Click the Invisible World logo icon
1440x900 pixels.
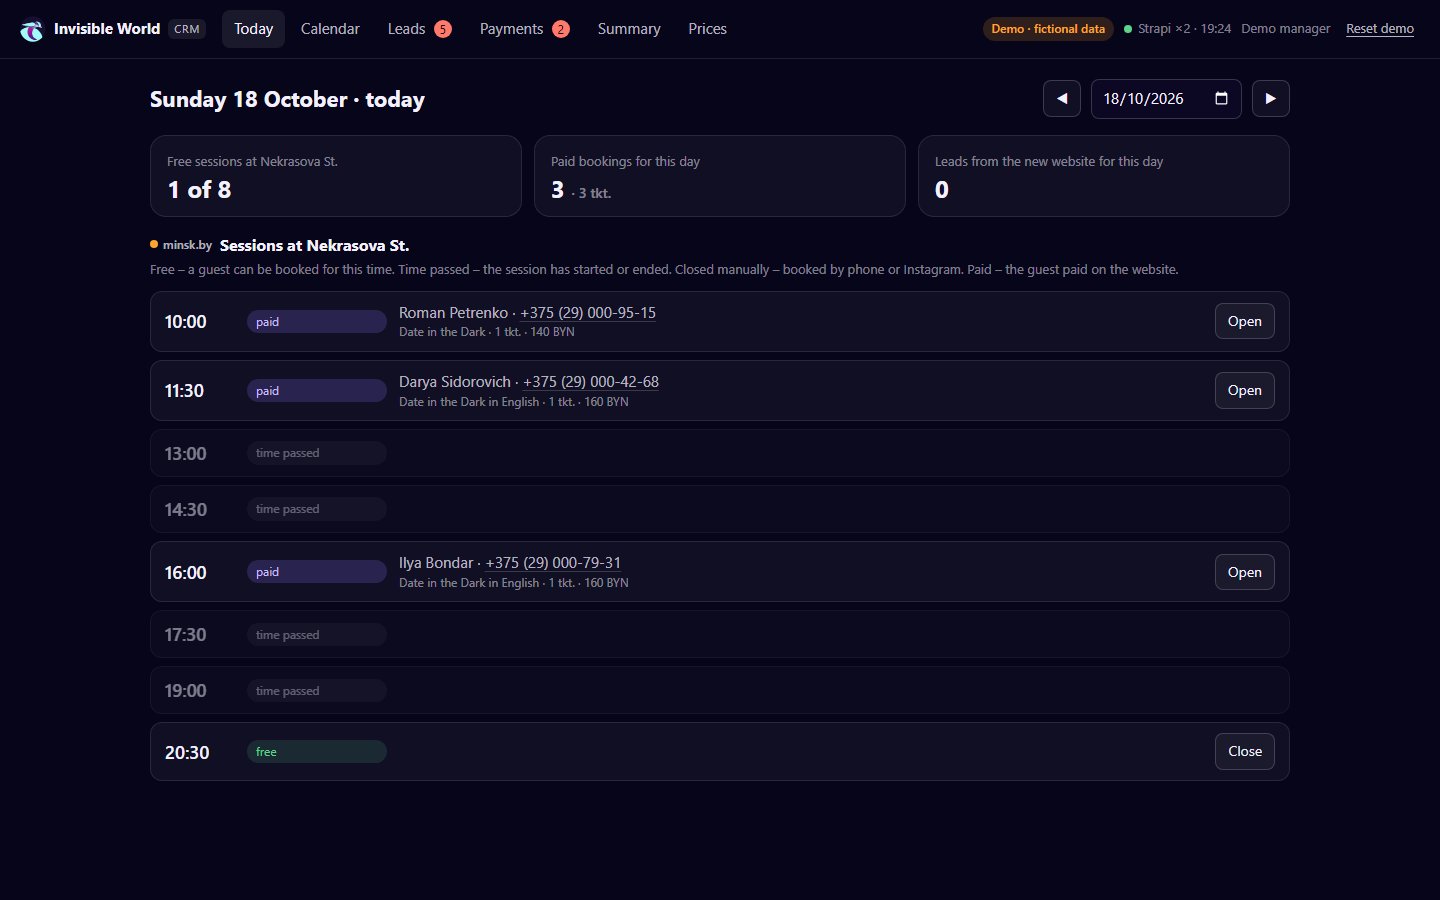(x=32, y=30)
